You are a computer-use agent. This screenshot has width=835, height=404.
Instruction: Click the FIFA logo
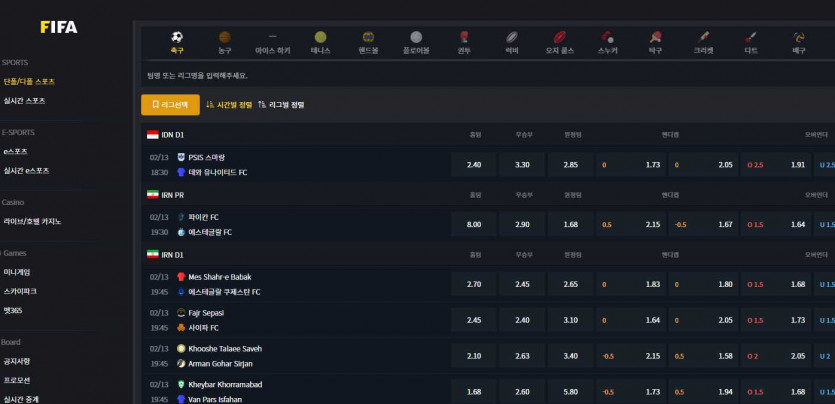(x=59, y=27)
